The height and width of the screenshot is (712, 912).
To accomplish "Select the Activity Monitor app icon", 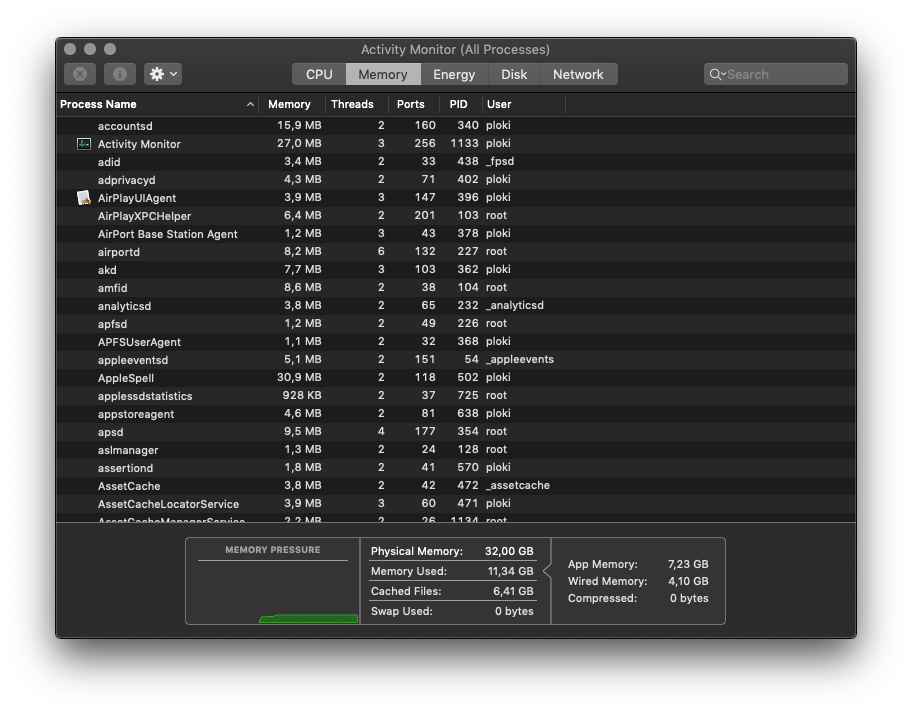I will point(84,144).
